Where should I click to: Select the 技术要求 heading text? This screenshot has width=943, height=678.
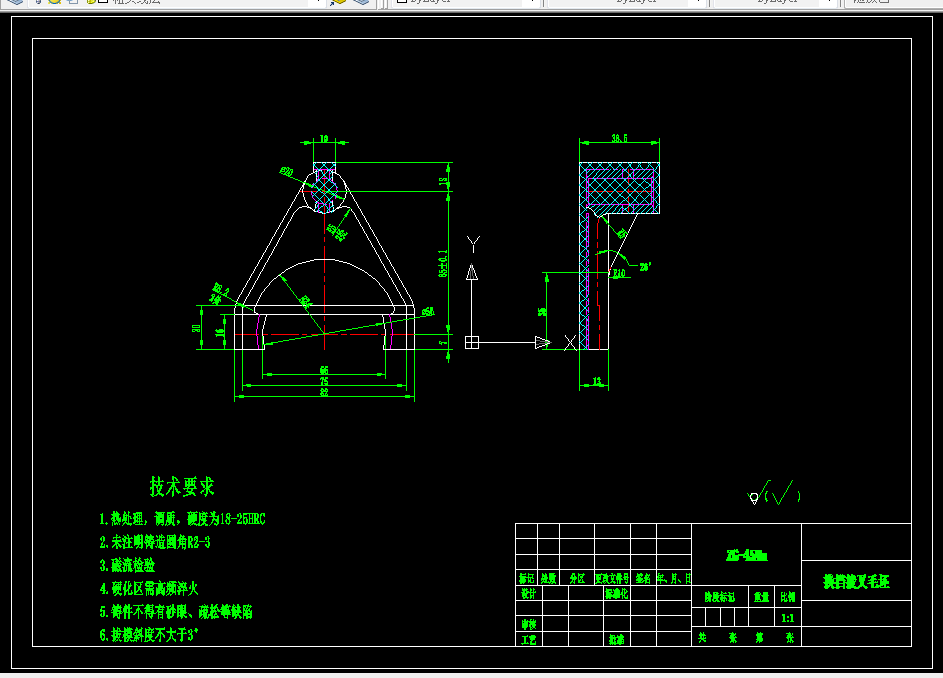(182, 487)
